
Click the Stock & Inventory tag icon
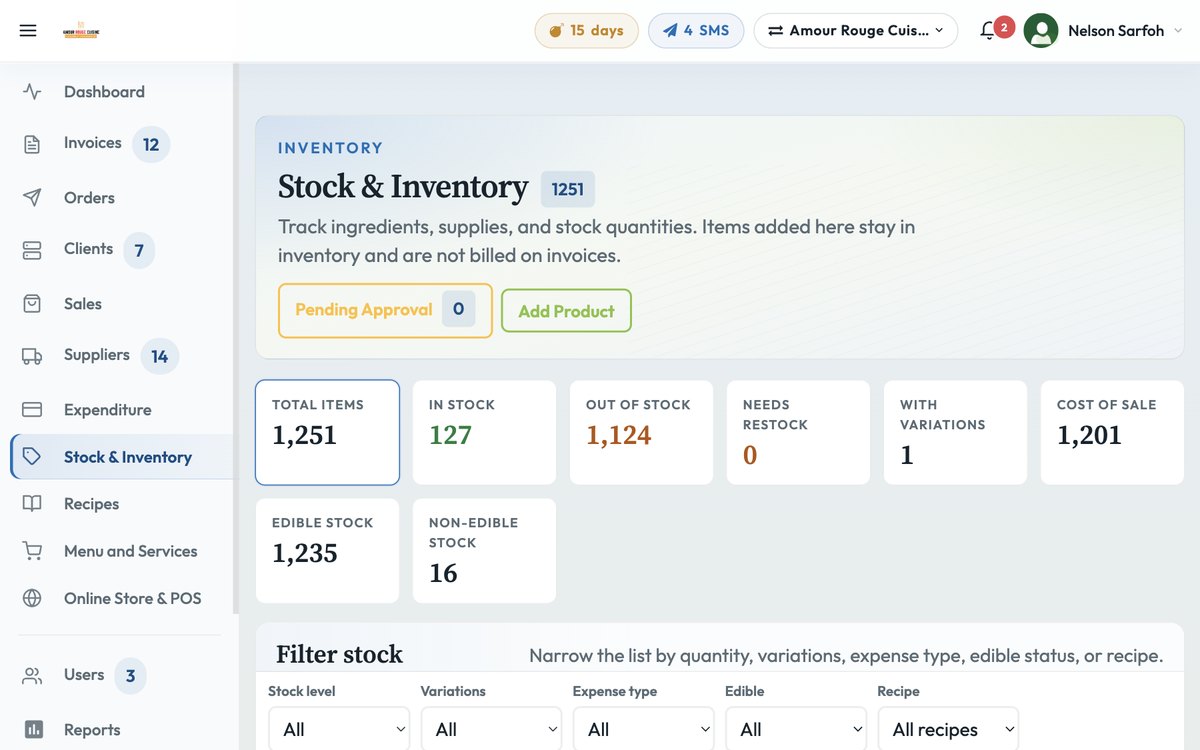pos(32,457)
